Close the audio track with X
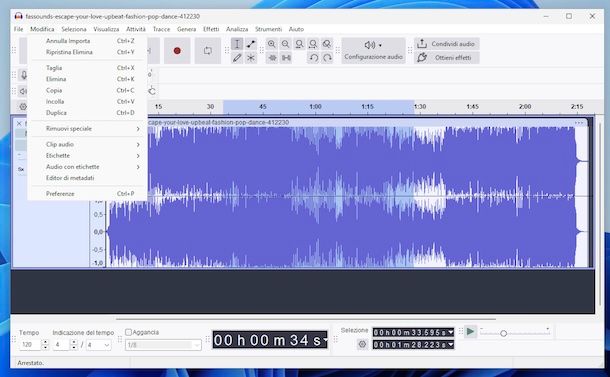610x377 pixels. tap(19, 123)
